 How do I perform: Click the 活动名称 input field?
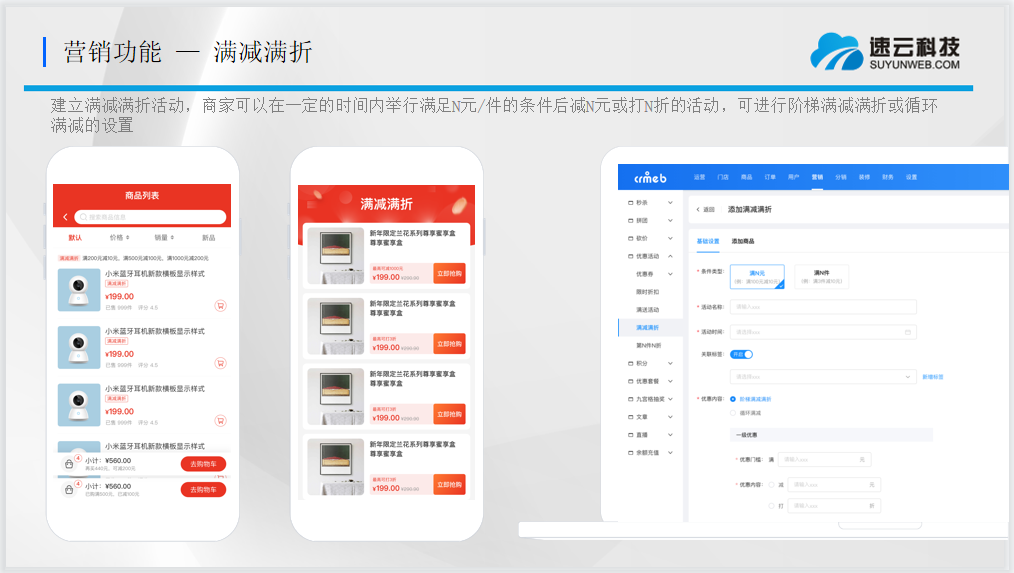pyautogui.click(x=822, y=307)
